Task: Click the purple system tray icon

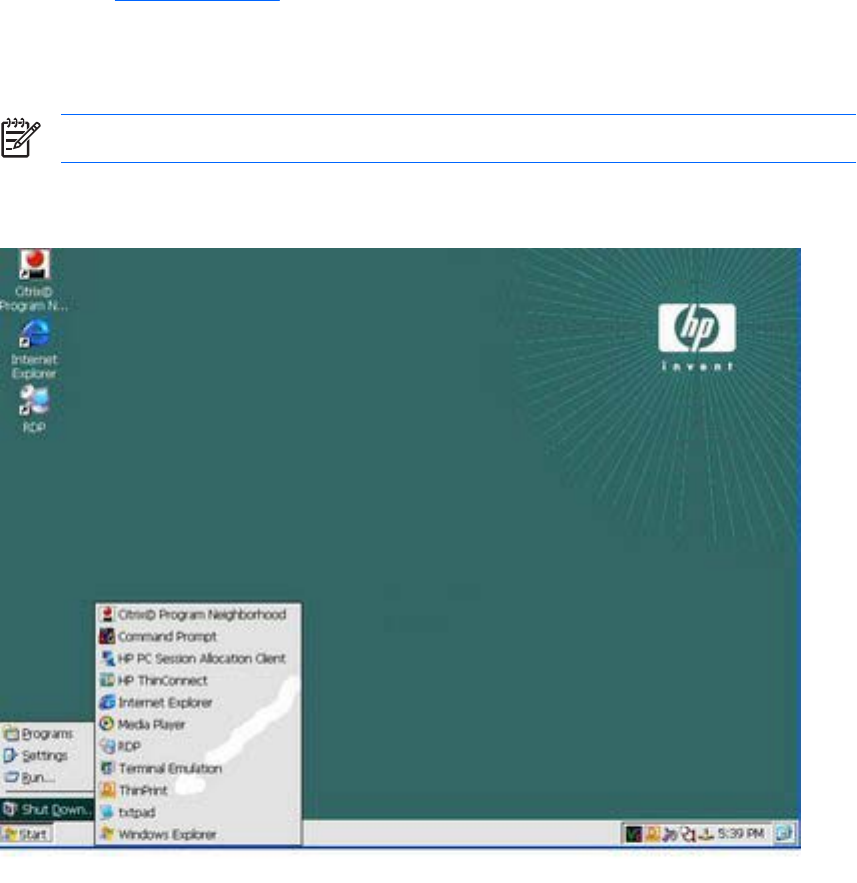Action: click(670, 834)
